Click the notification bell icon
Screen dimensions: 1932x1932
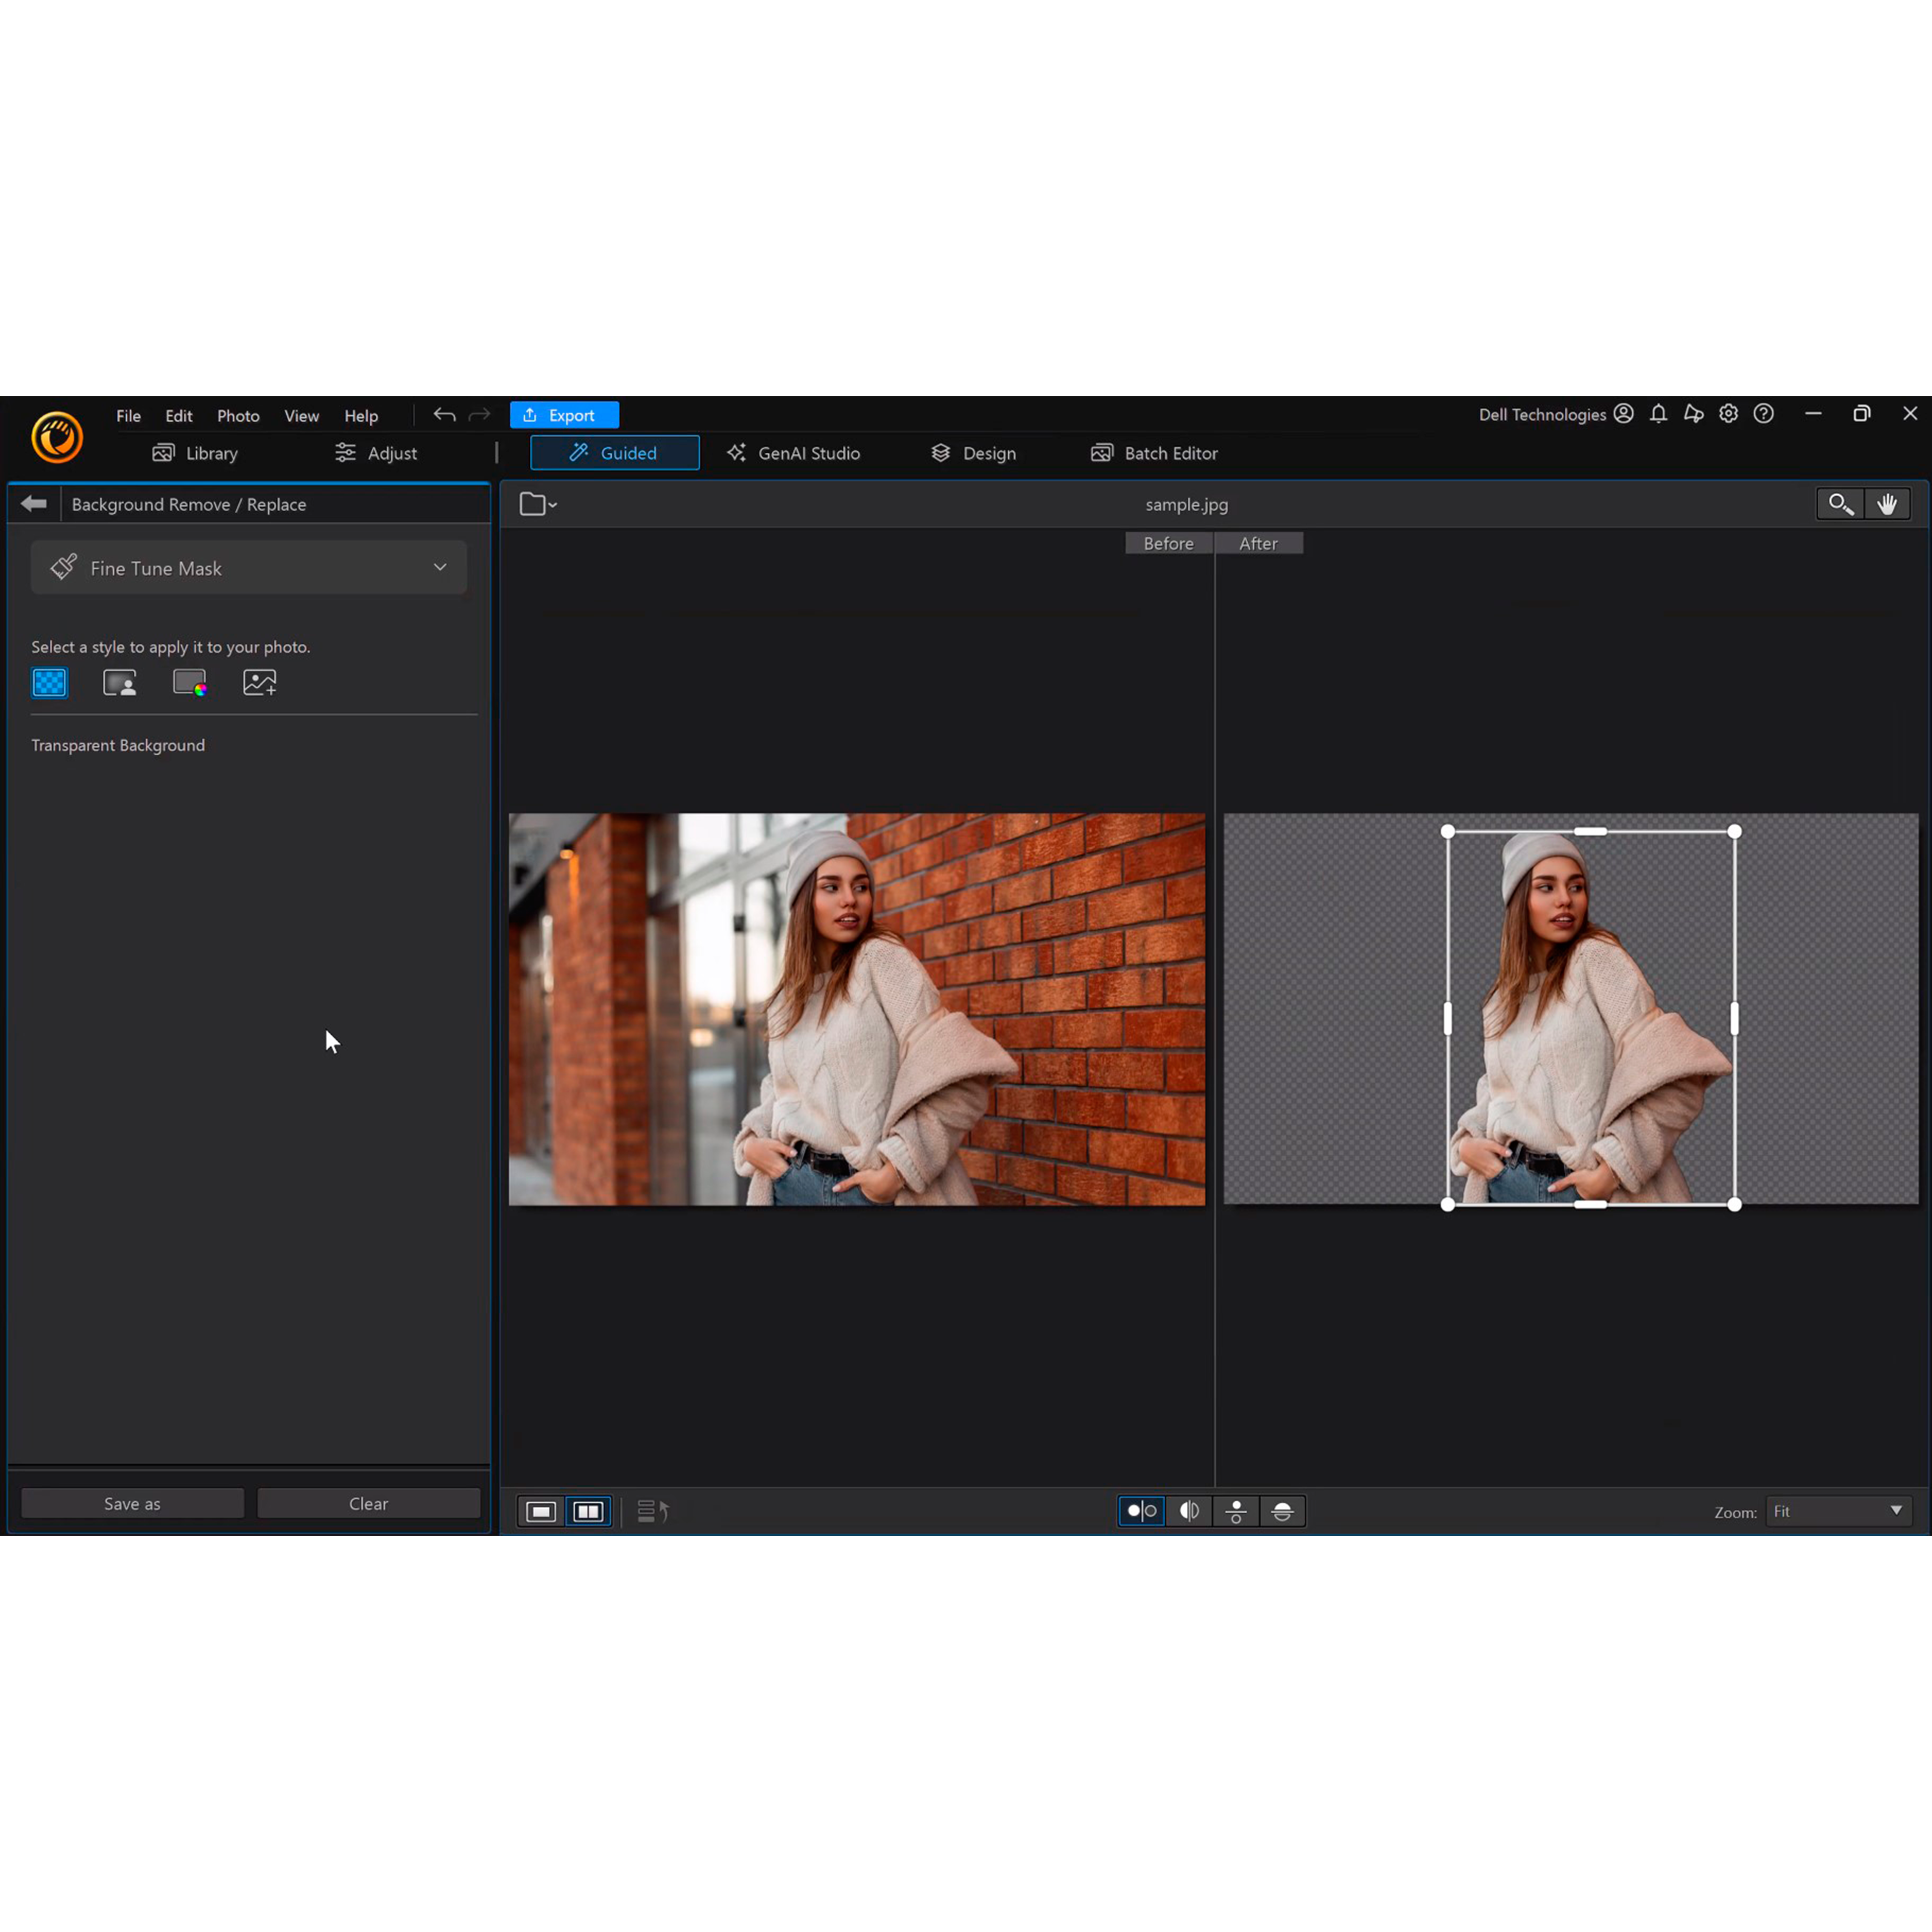pos(1658,414)
